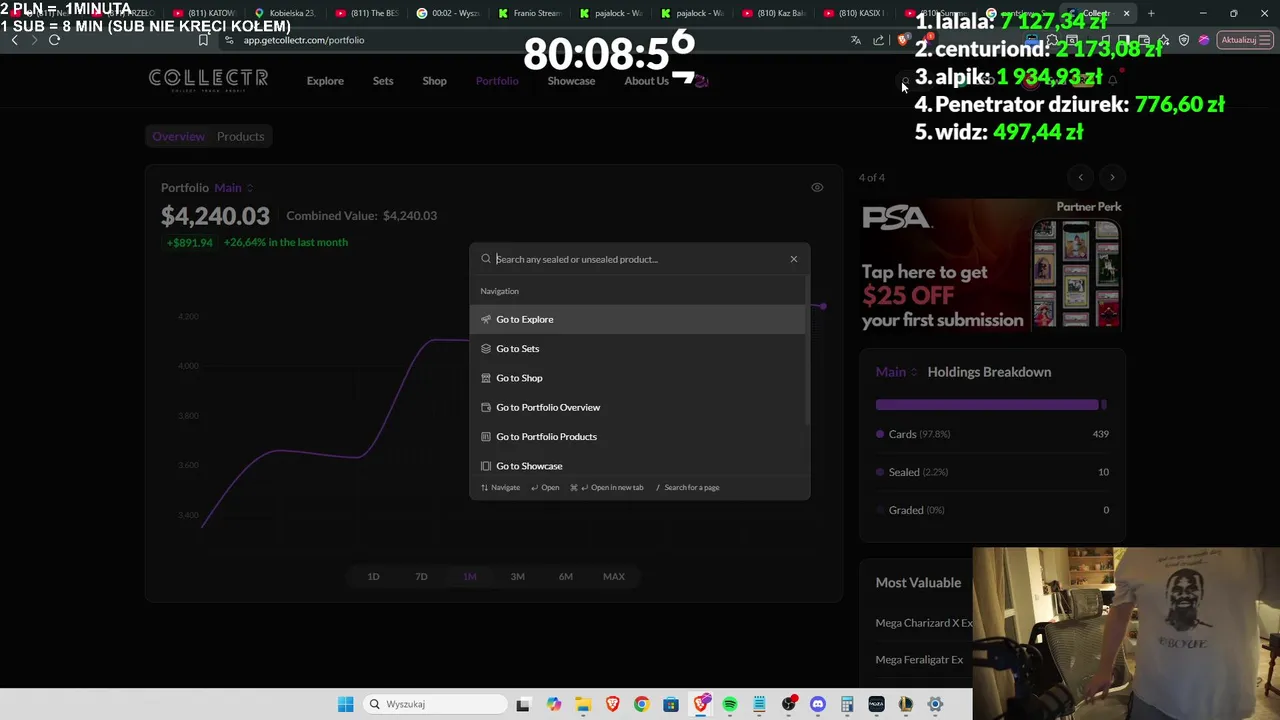Choose 'Go to Shop' in the palette

coord(637,378)
